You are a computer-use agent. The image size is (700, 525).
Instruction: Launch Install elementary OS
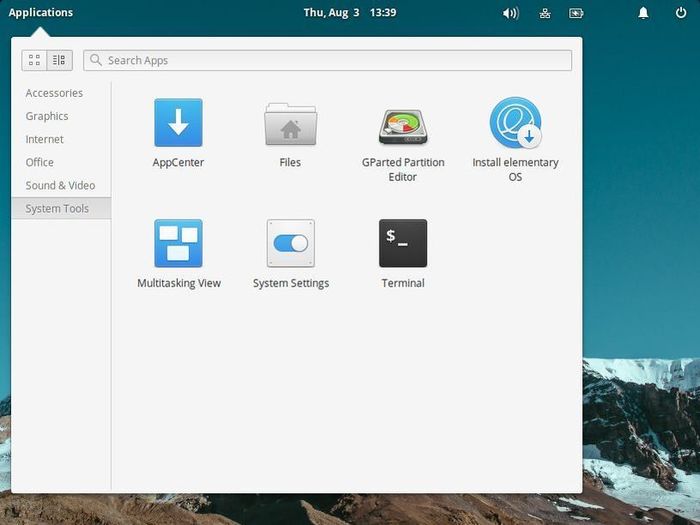coord(515,124)
